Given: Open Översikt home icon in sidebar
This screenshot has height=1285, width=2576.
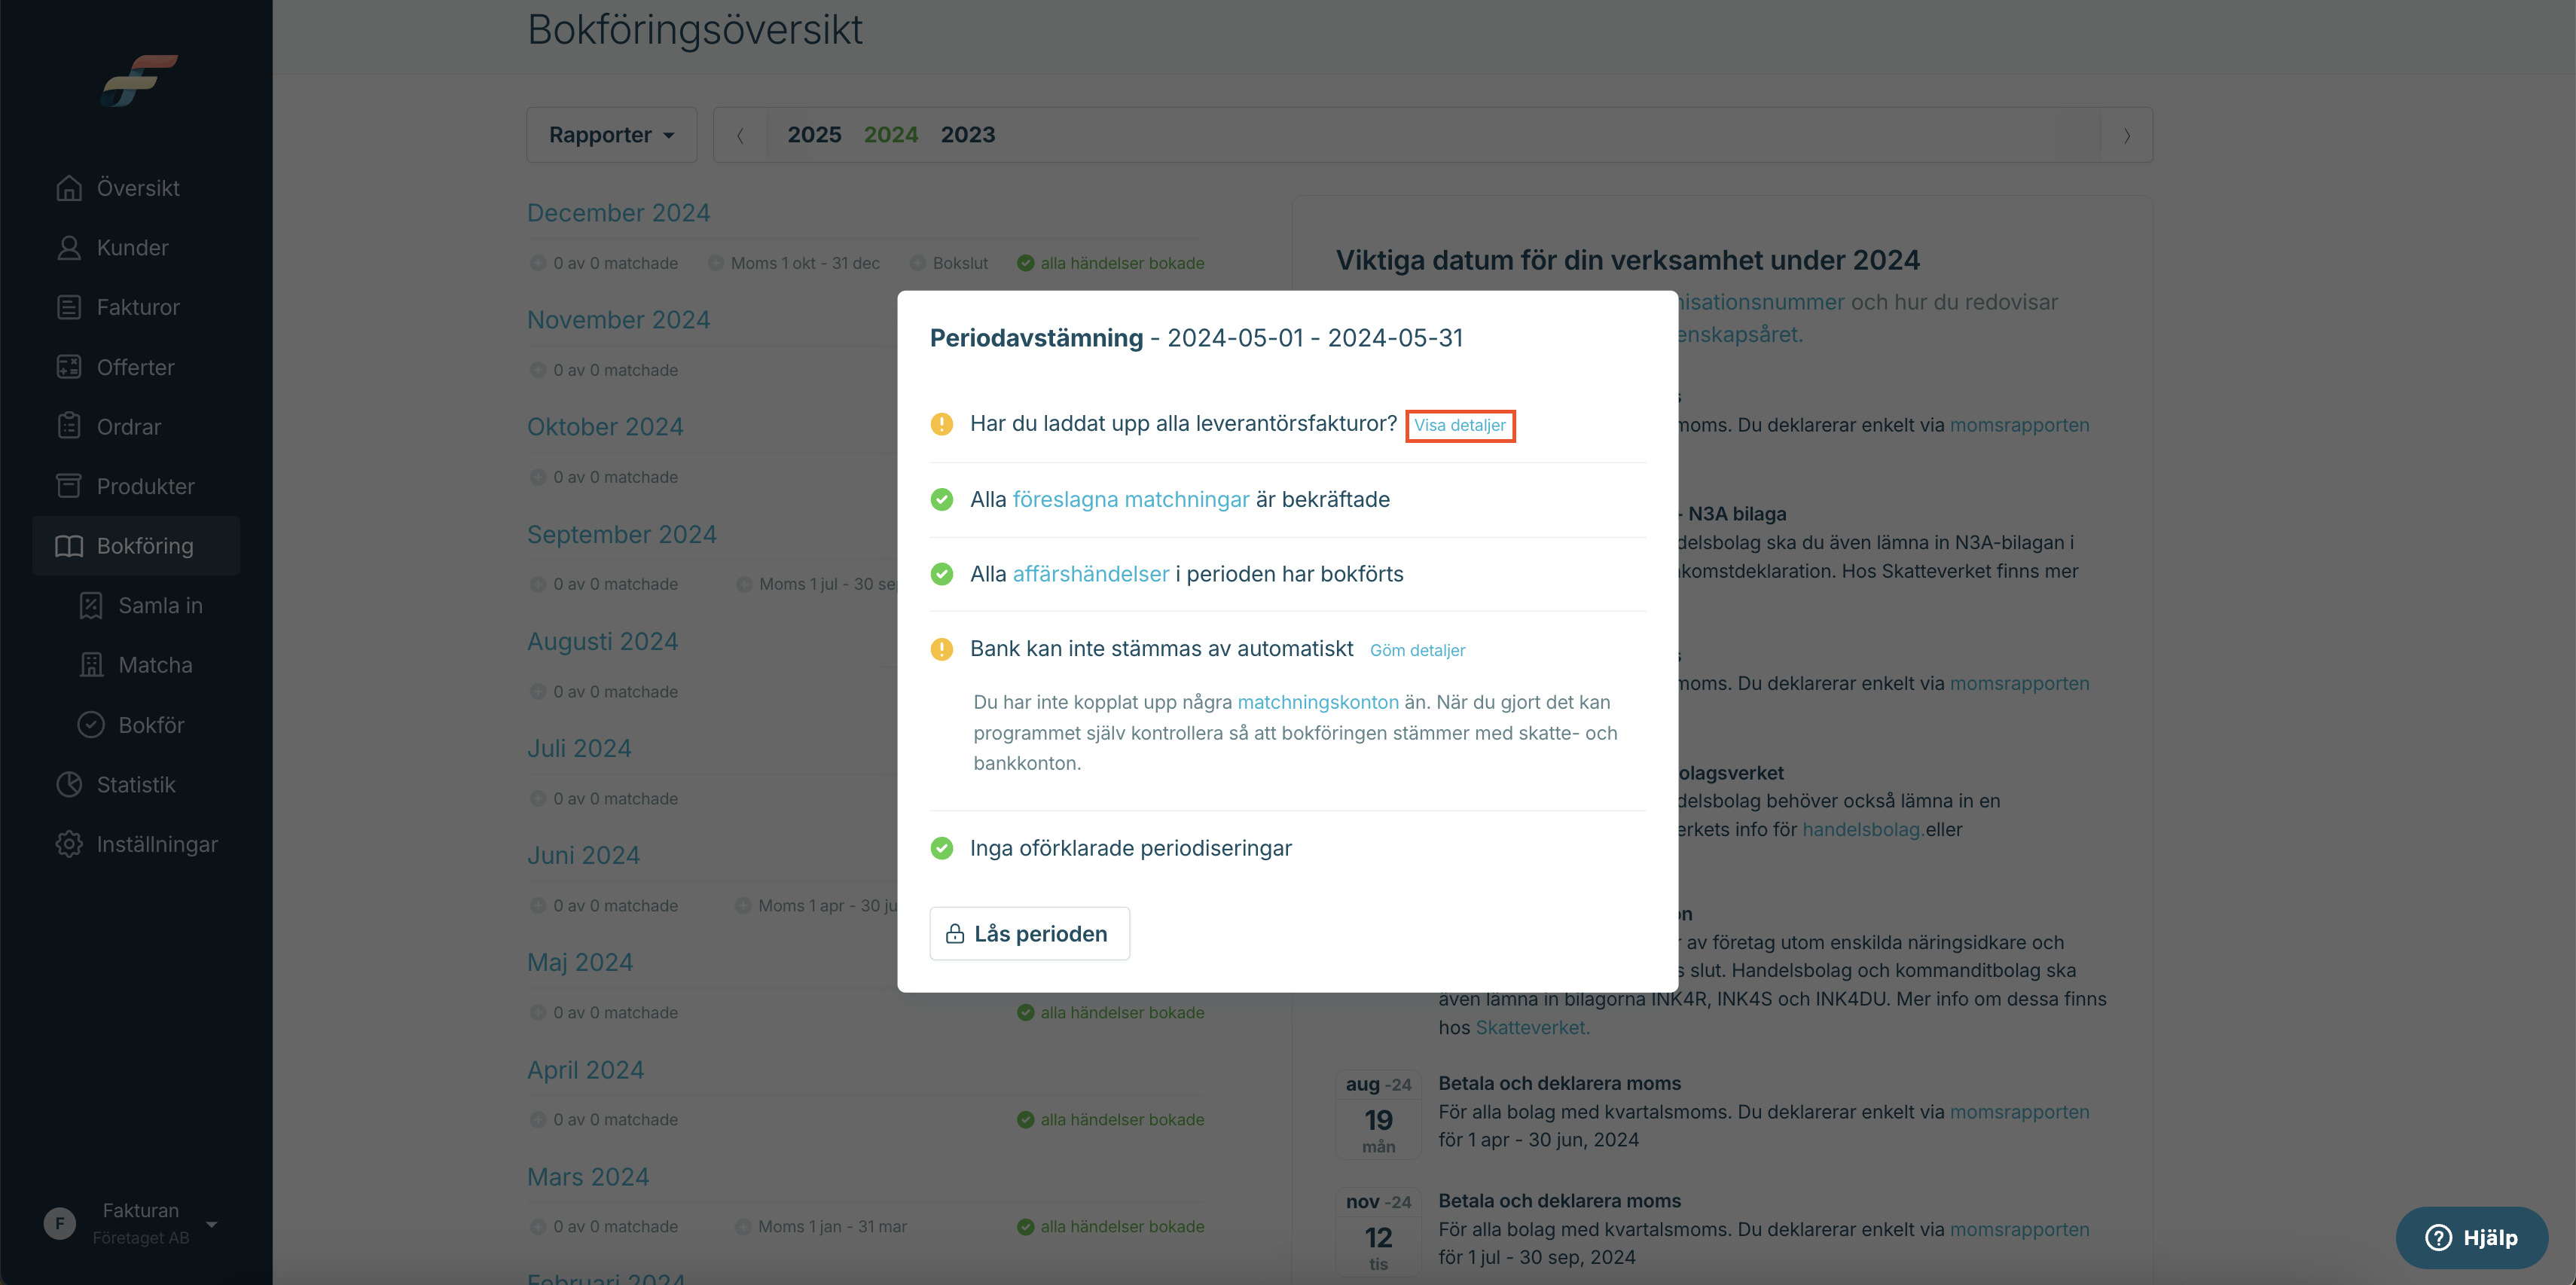Looking at the screenshot, I should (x=69, y=188).
